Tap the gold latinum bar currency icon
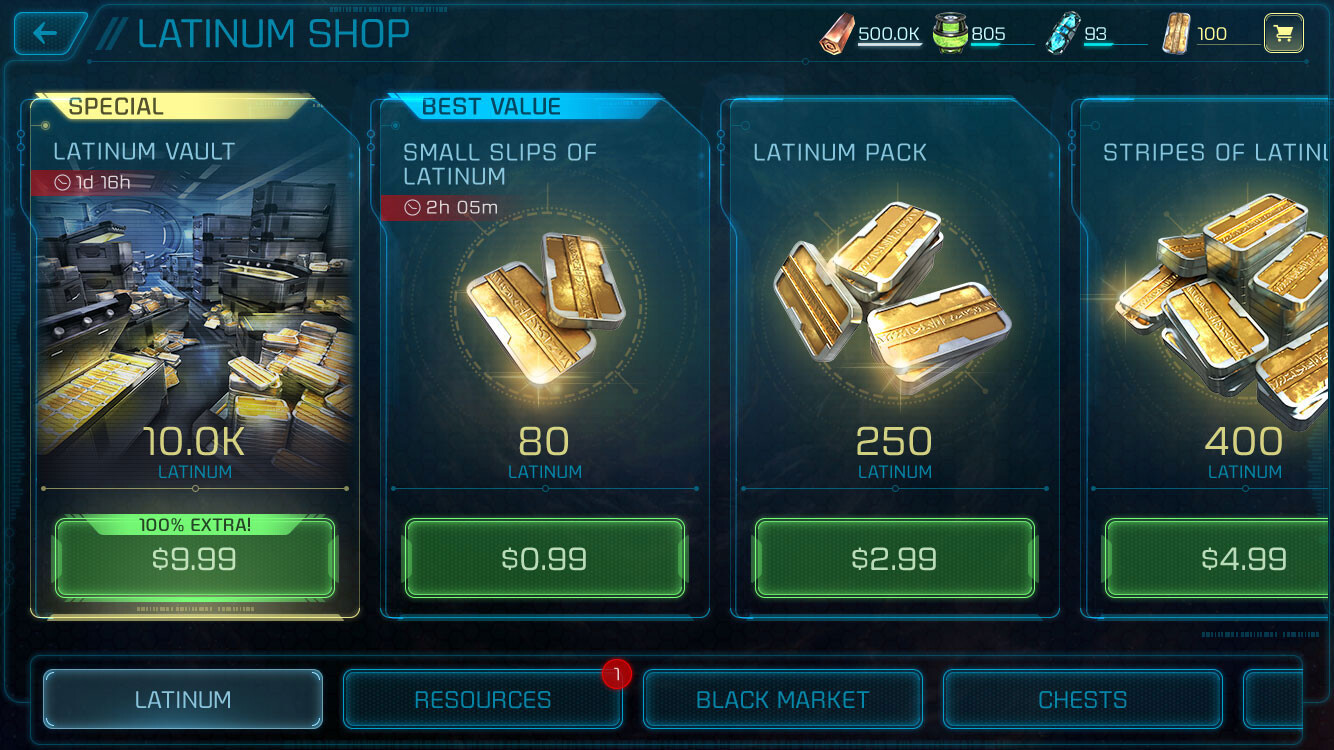Image resolution: width=1334 pixels, height=750 pixels. 1176,34
